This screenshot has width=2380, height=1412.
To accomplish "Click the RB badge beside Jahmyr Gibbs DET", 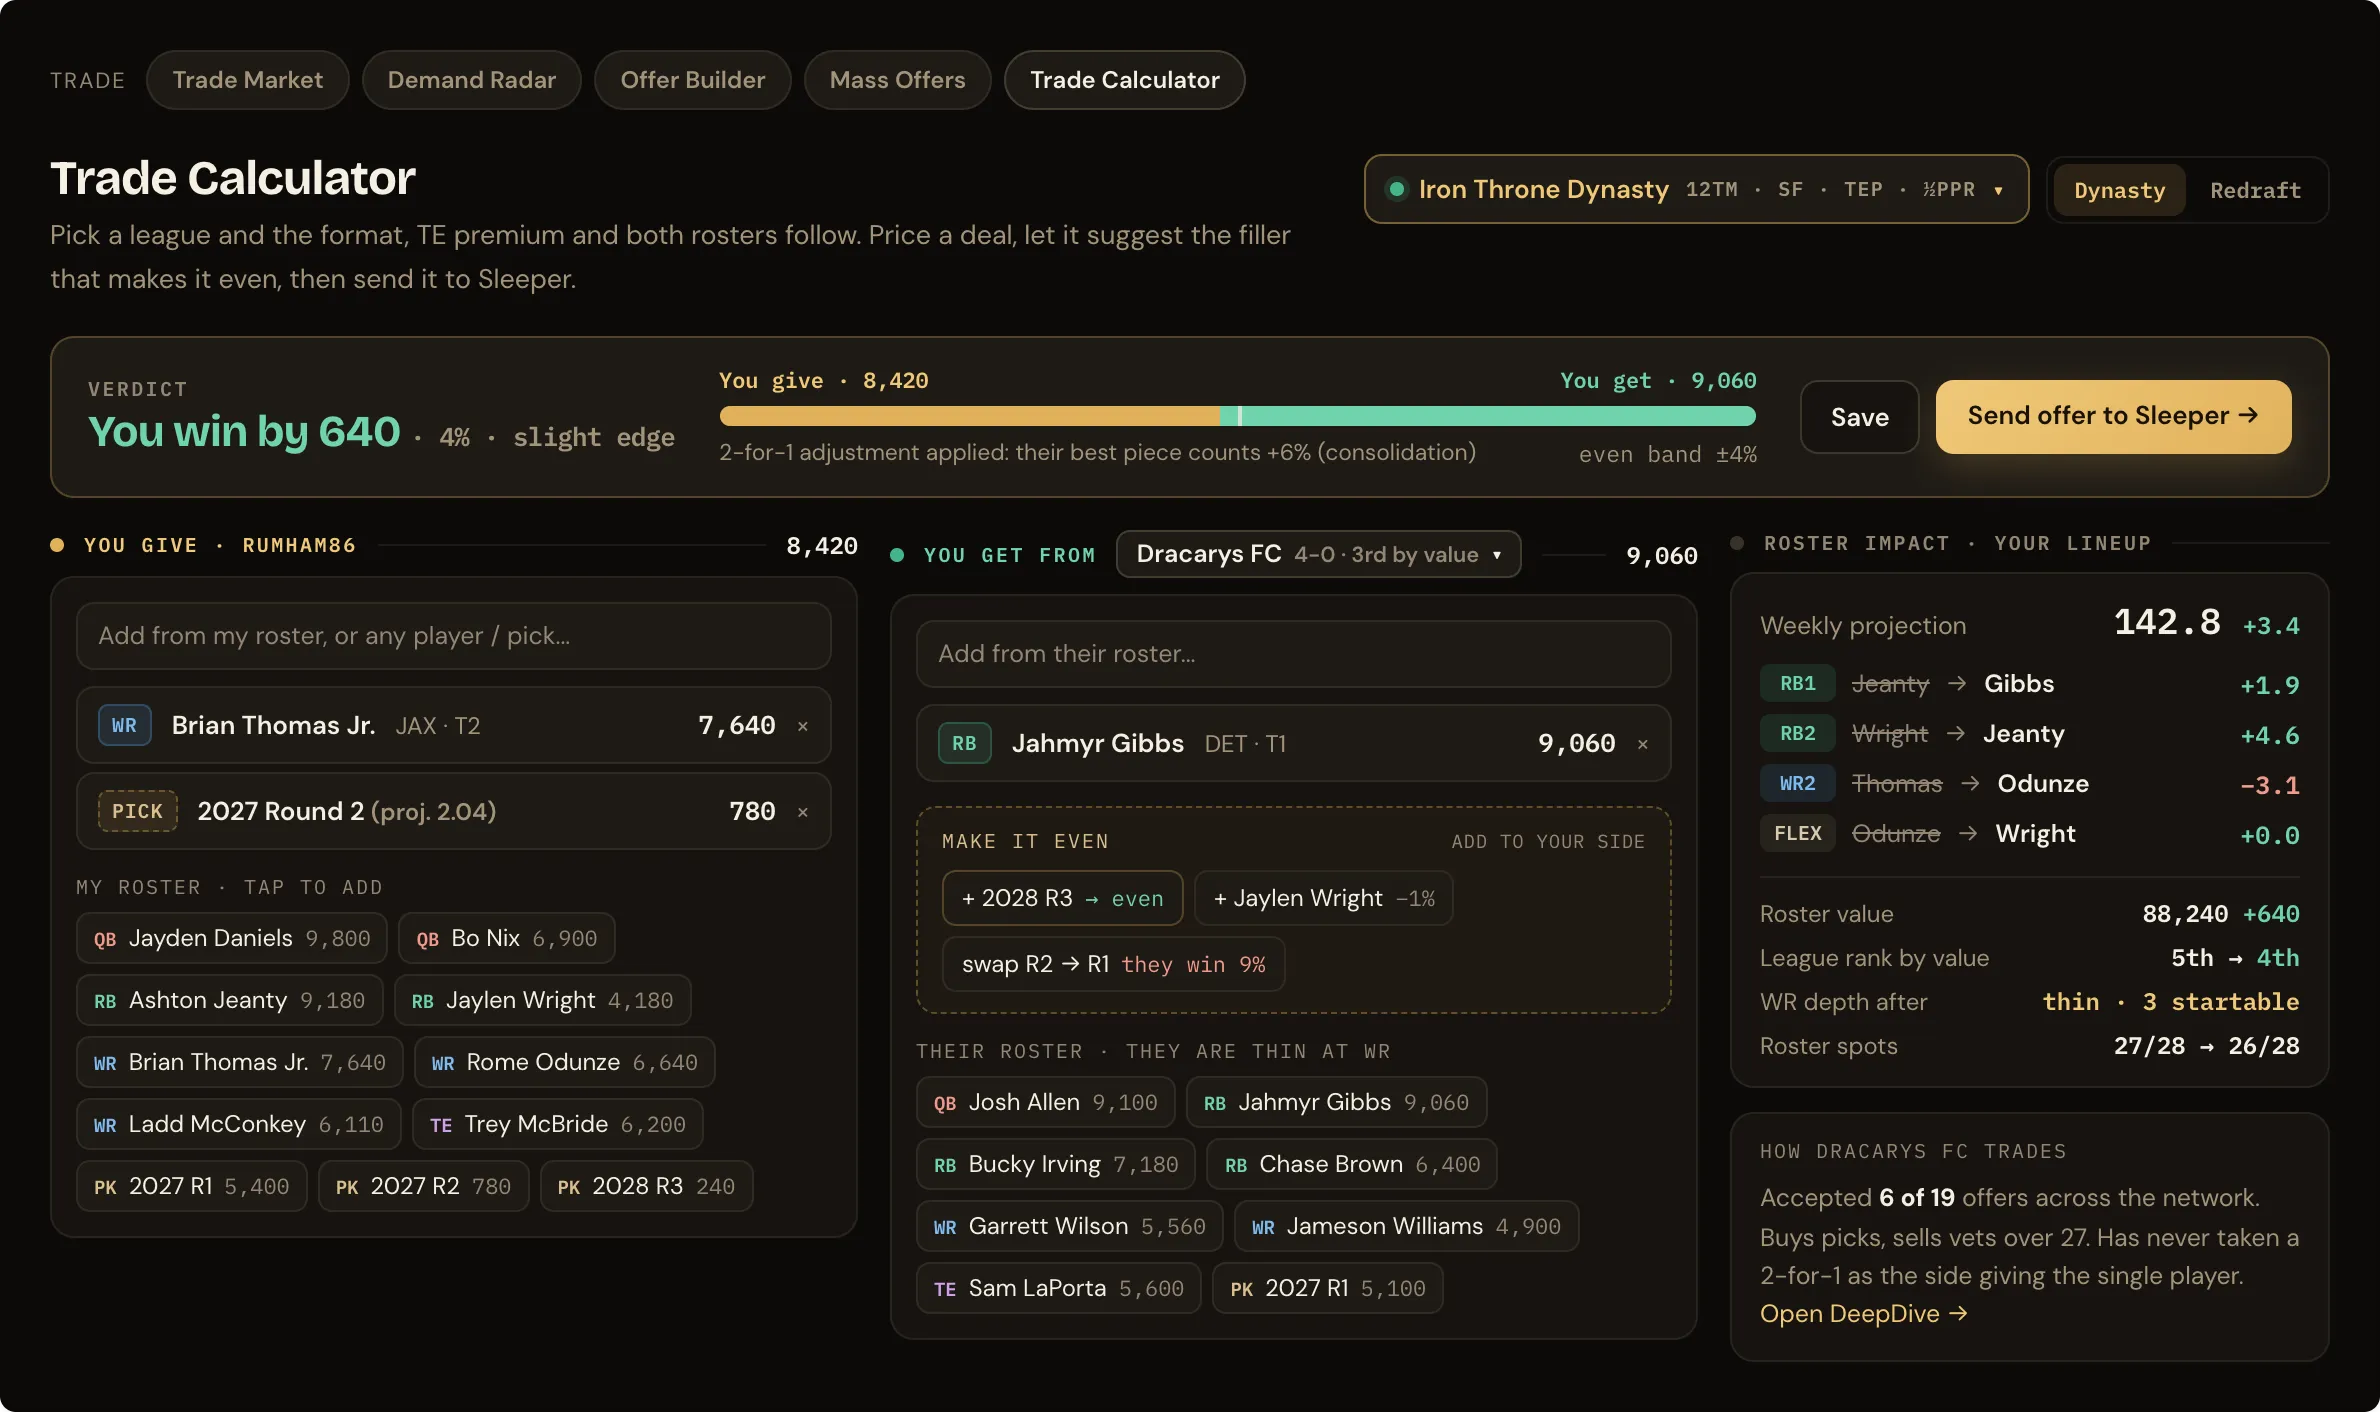I will coord(964,743).
